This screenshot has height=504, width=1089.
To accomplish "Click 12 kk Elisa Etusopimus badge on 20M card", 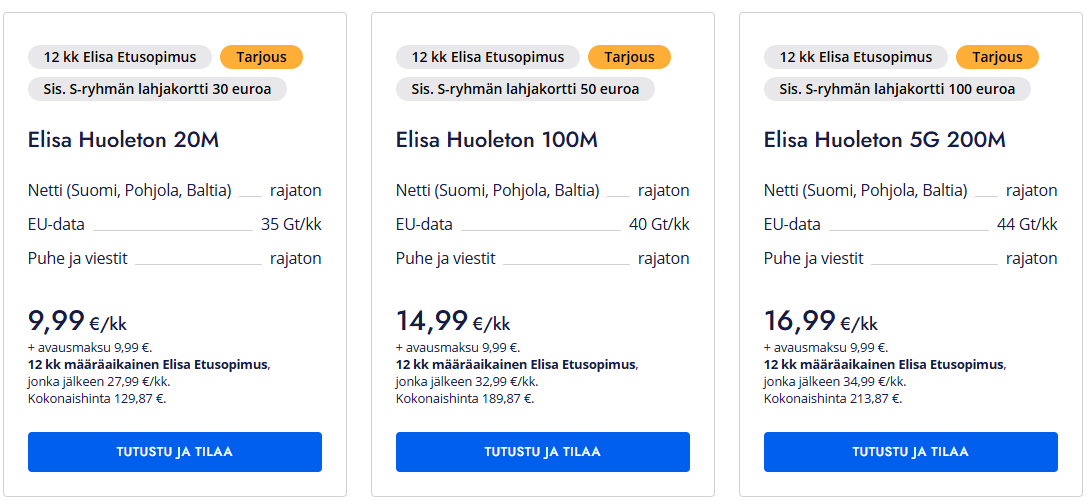I will (x=120, y=57).
